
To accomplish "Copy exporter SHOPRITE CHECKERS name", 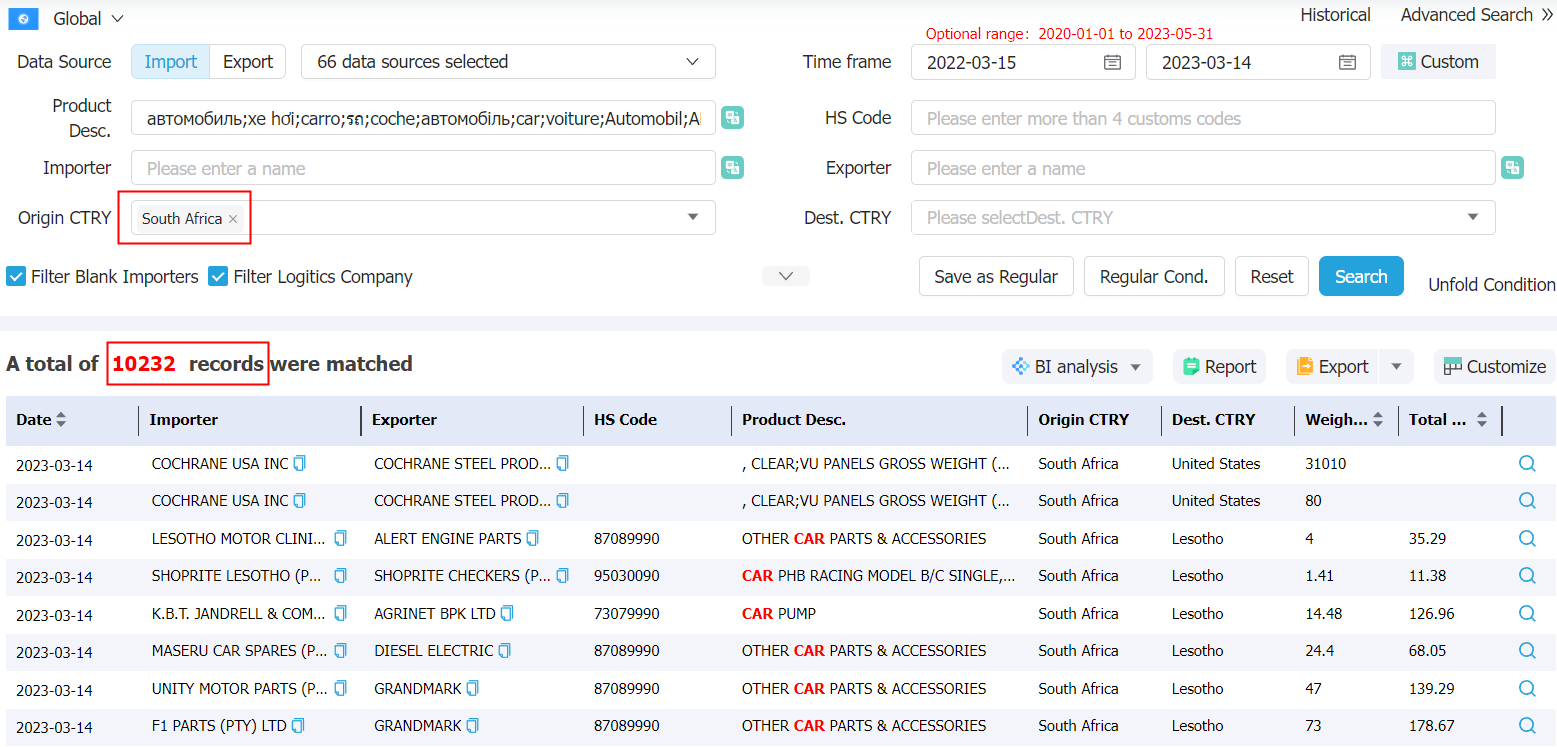I will [x=562, y=576].
